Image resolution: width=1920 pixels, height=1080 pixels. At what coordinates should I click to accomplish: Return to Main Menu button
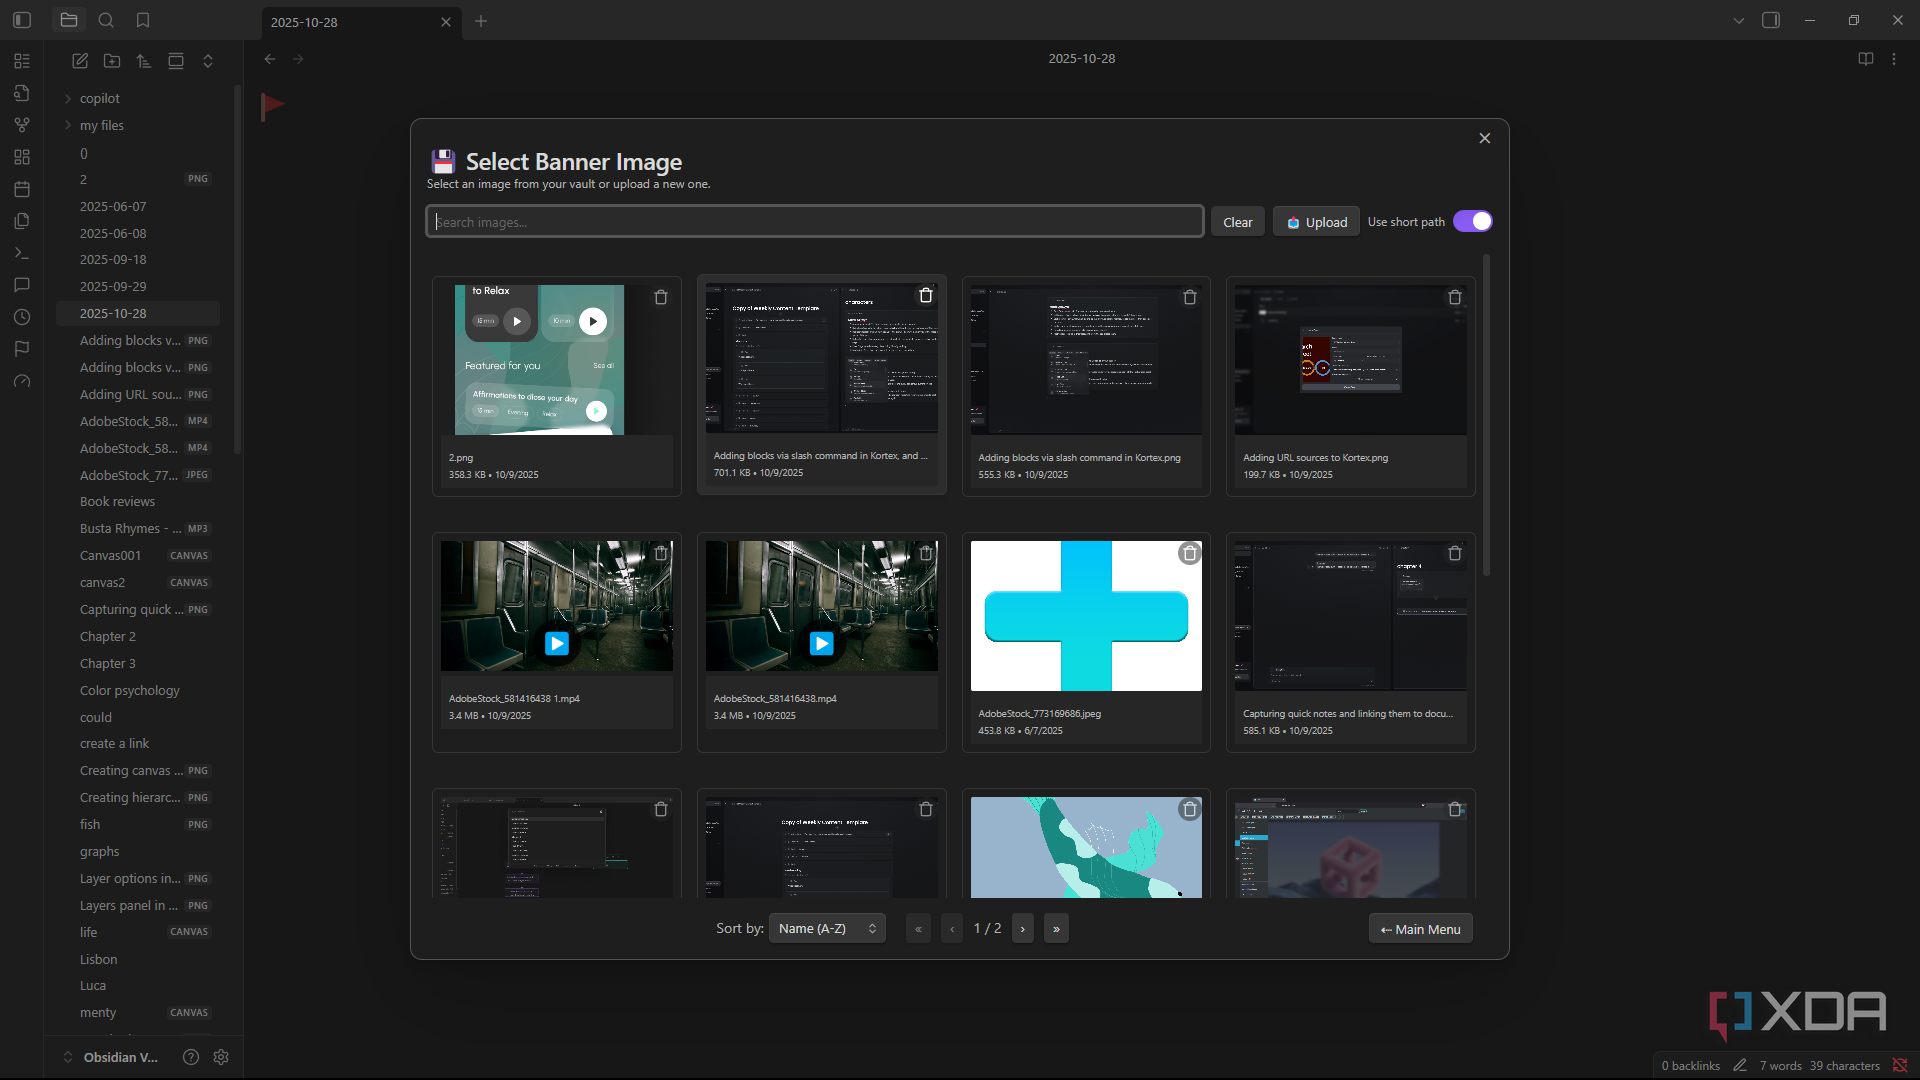tap(1420, 929)
